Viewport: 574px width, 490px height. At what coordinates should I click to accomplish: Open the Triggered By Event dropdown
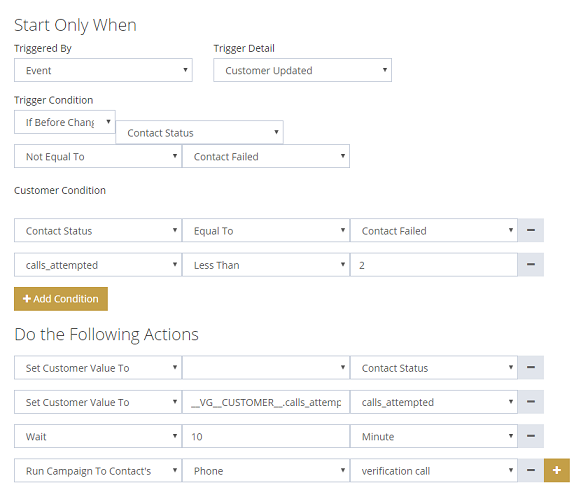point(103,70)
